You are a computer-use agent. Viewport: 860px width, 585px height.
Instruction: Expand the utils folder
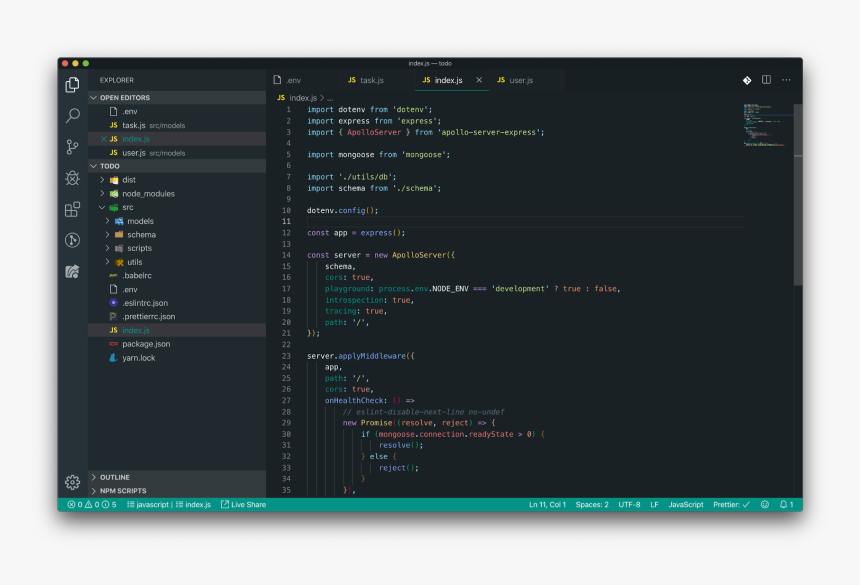(177, 262)
